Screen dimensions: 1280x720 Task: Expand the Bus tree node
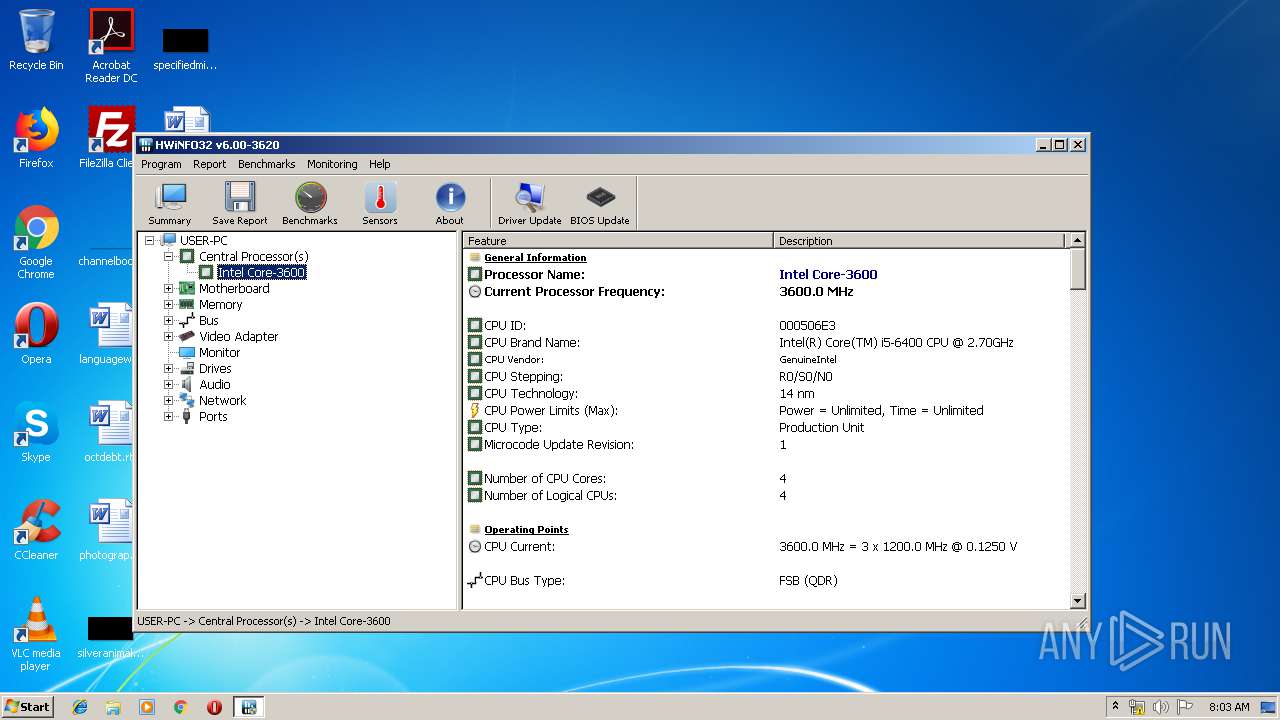pos(168,320)
